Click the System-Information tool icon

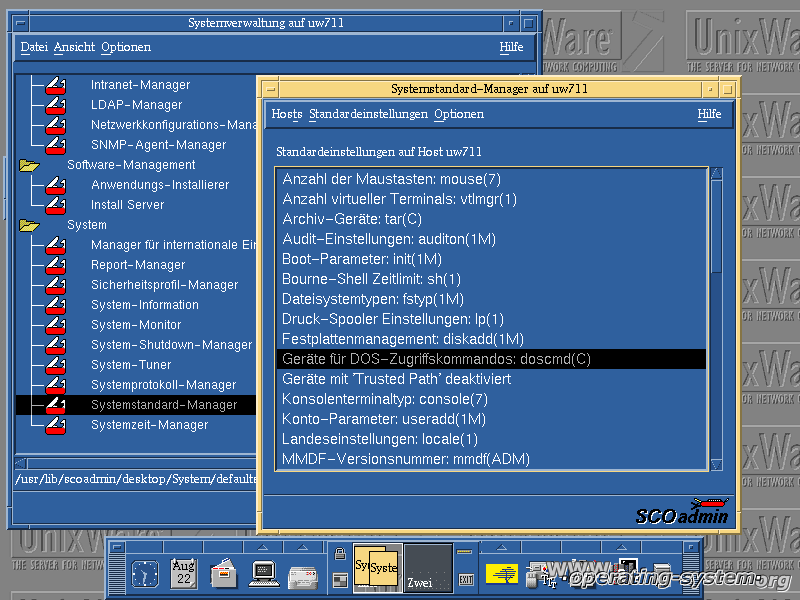tap(55, 305)
